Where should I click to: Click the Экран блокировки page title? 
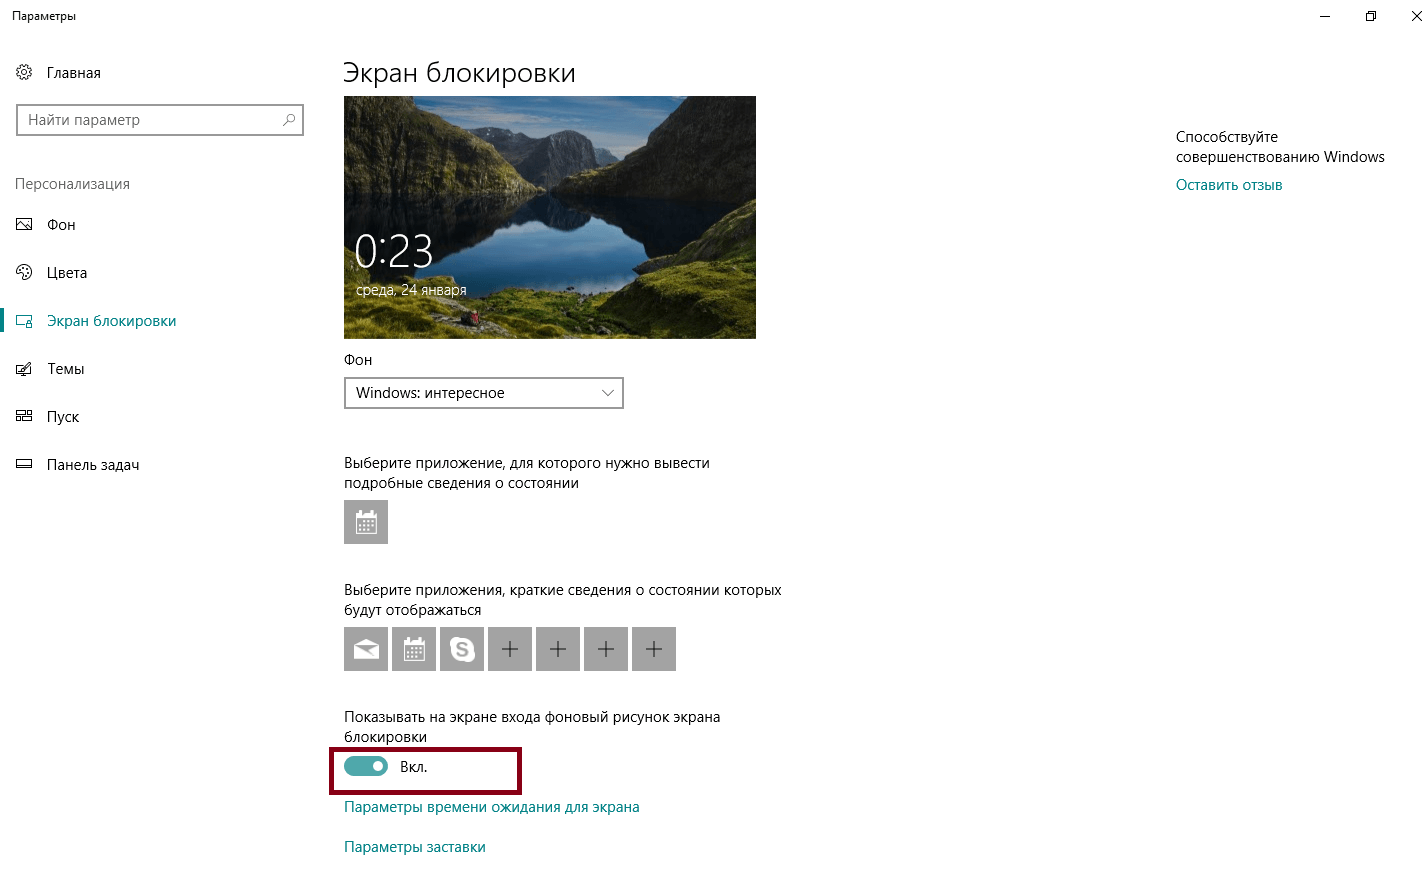(459, 73)
